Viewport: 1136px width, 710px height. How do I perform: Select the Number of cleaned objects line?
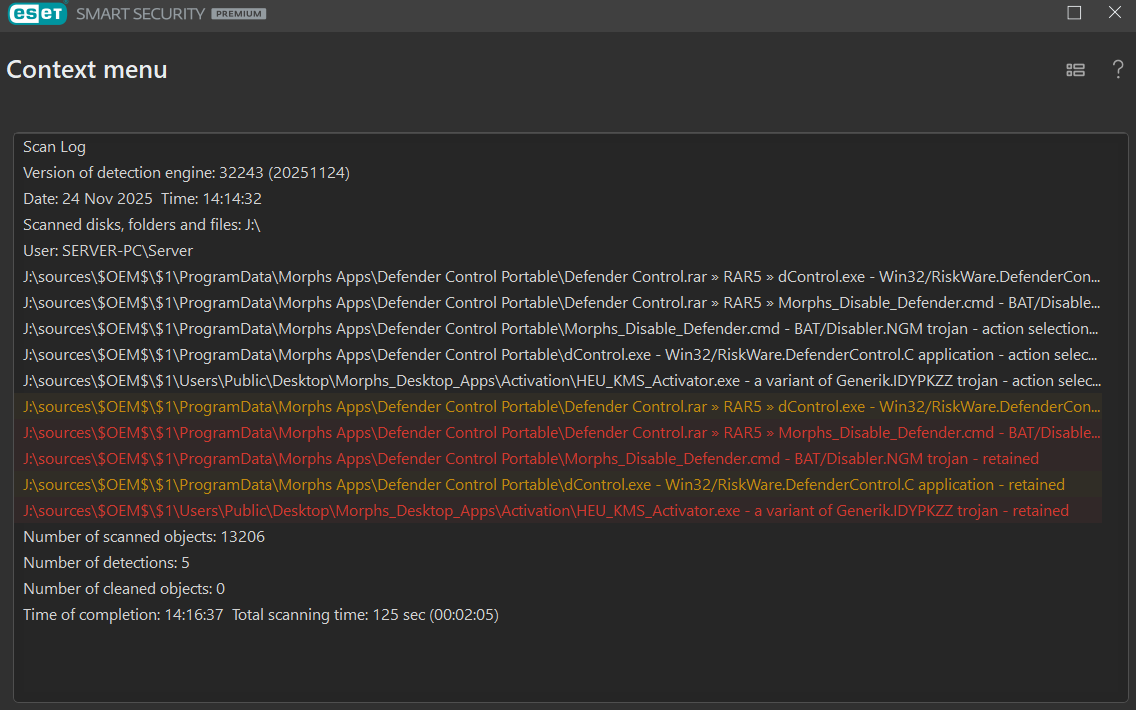(124, 589)
